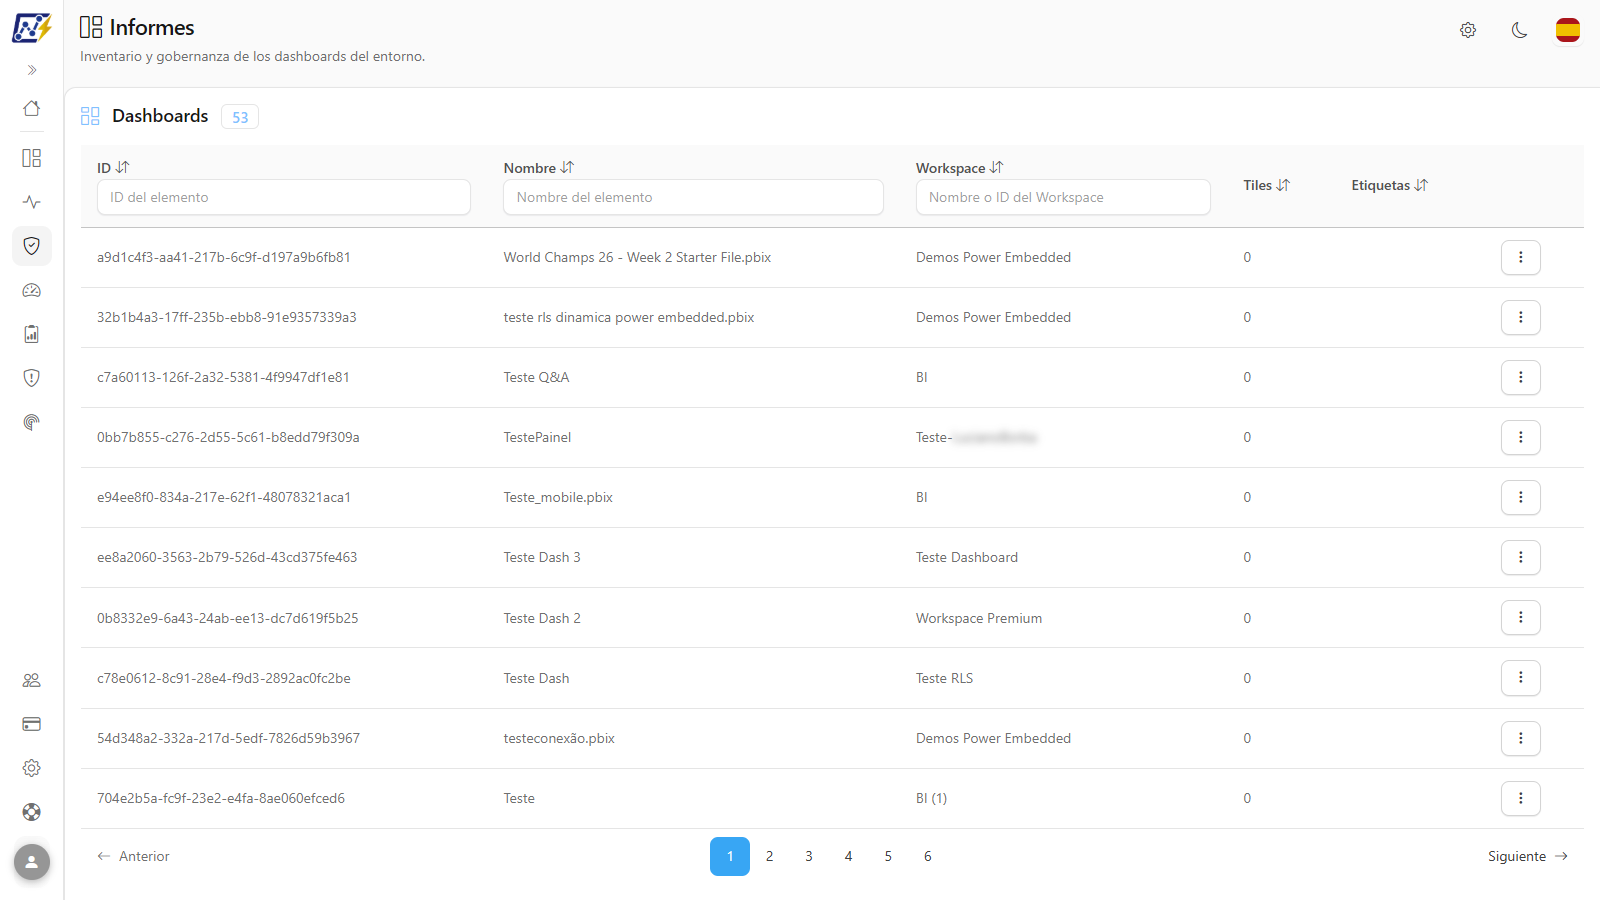The image size is (1600, 900).
Task: Open the dashboards layout icon in sidebar
Action: pos(32,158)
